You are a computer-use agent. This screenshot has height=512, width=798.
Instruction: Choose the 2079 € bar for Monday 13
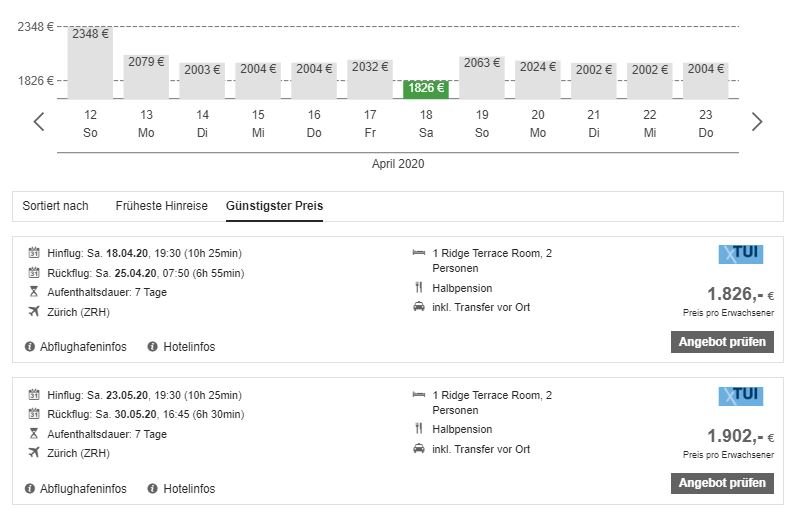146,76
